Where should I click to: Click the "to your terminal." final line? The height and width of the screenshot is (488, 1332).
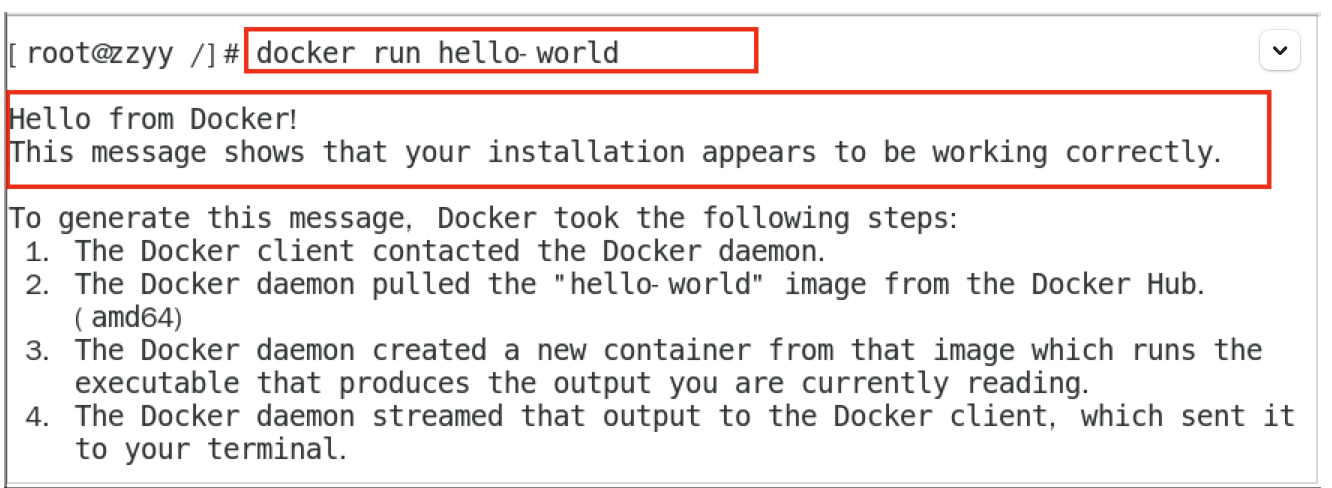point(210,449)
